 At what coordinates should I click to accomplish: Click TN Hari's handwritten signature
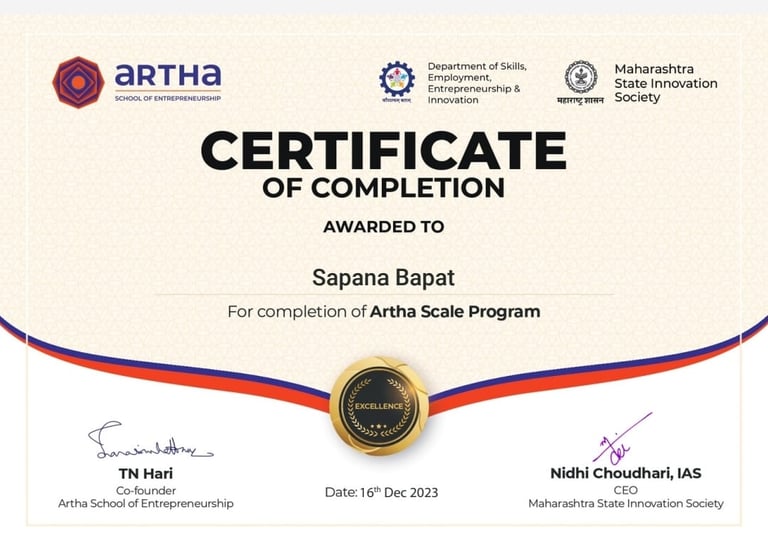(150, 441)
